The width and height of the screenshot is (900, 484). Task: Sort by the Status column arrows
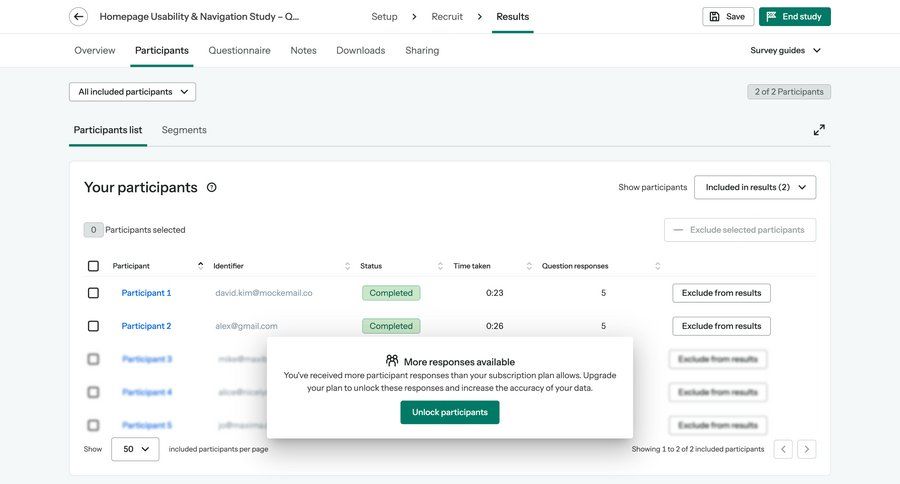click(x=440, y=266)
